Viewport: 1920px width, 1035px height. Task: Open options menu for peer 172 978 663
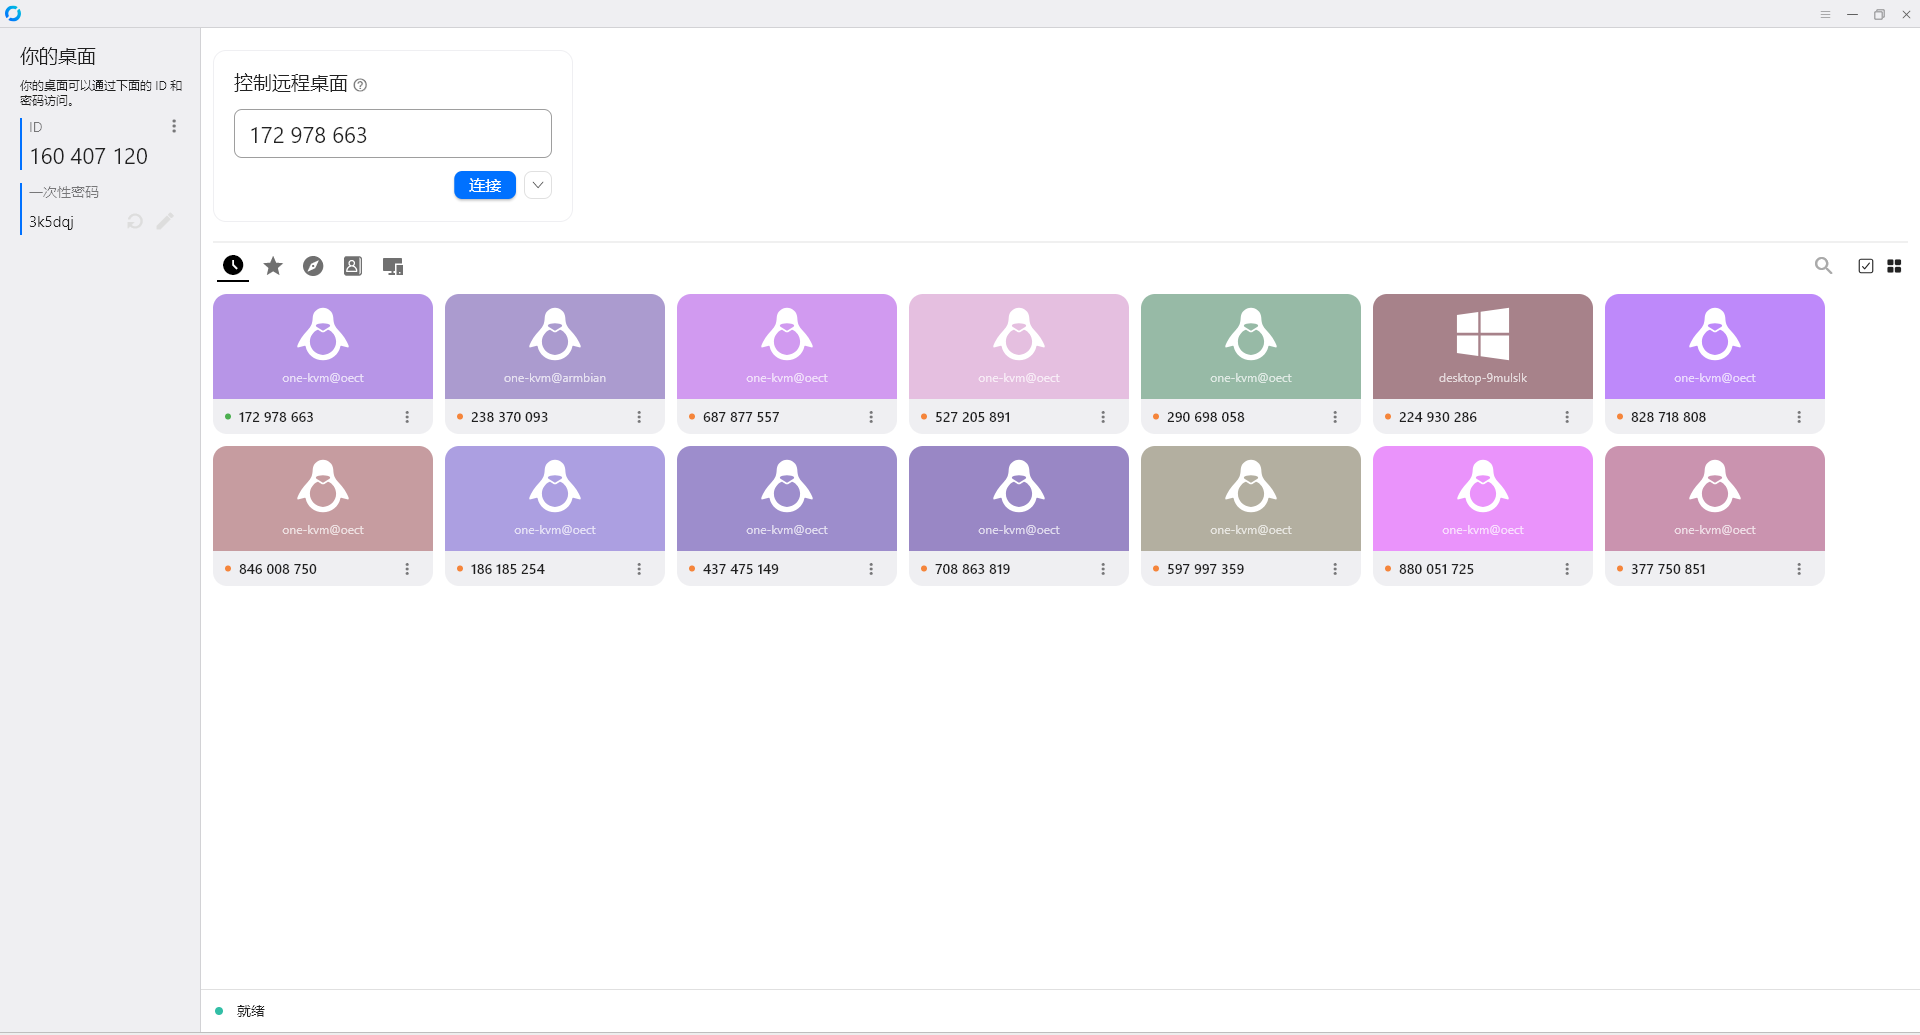[407, 417]
